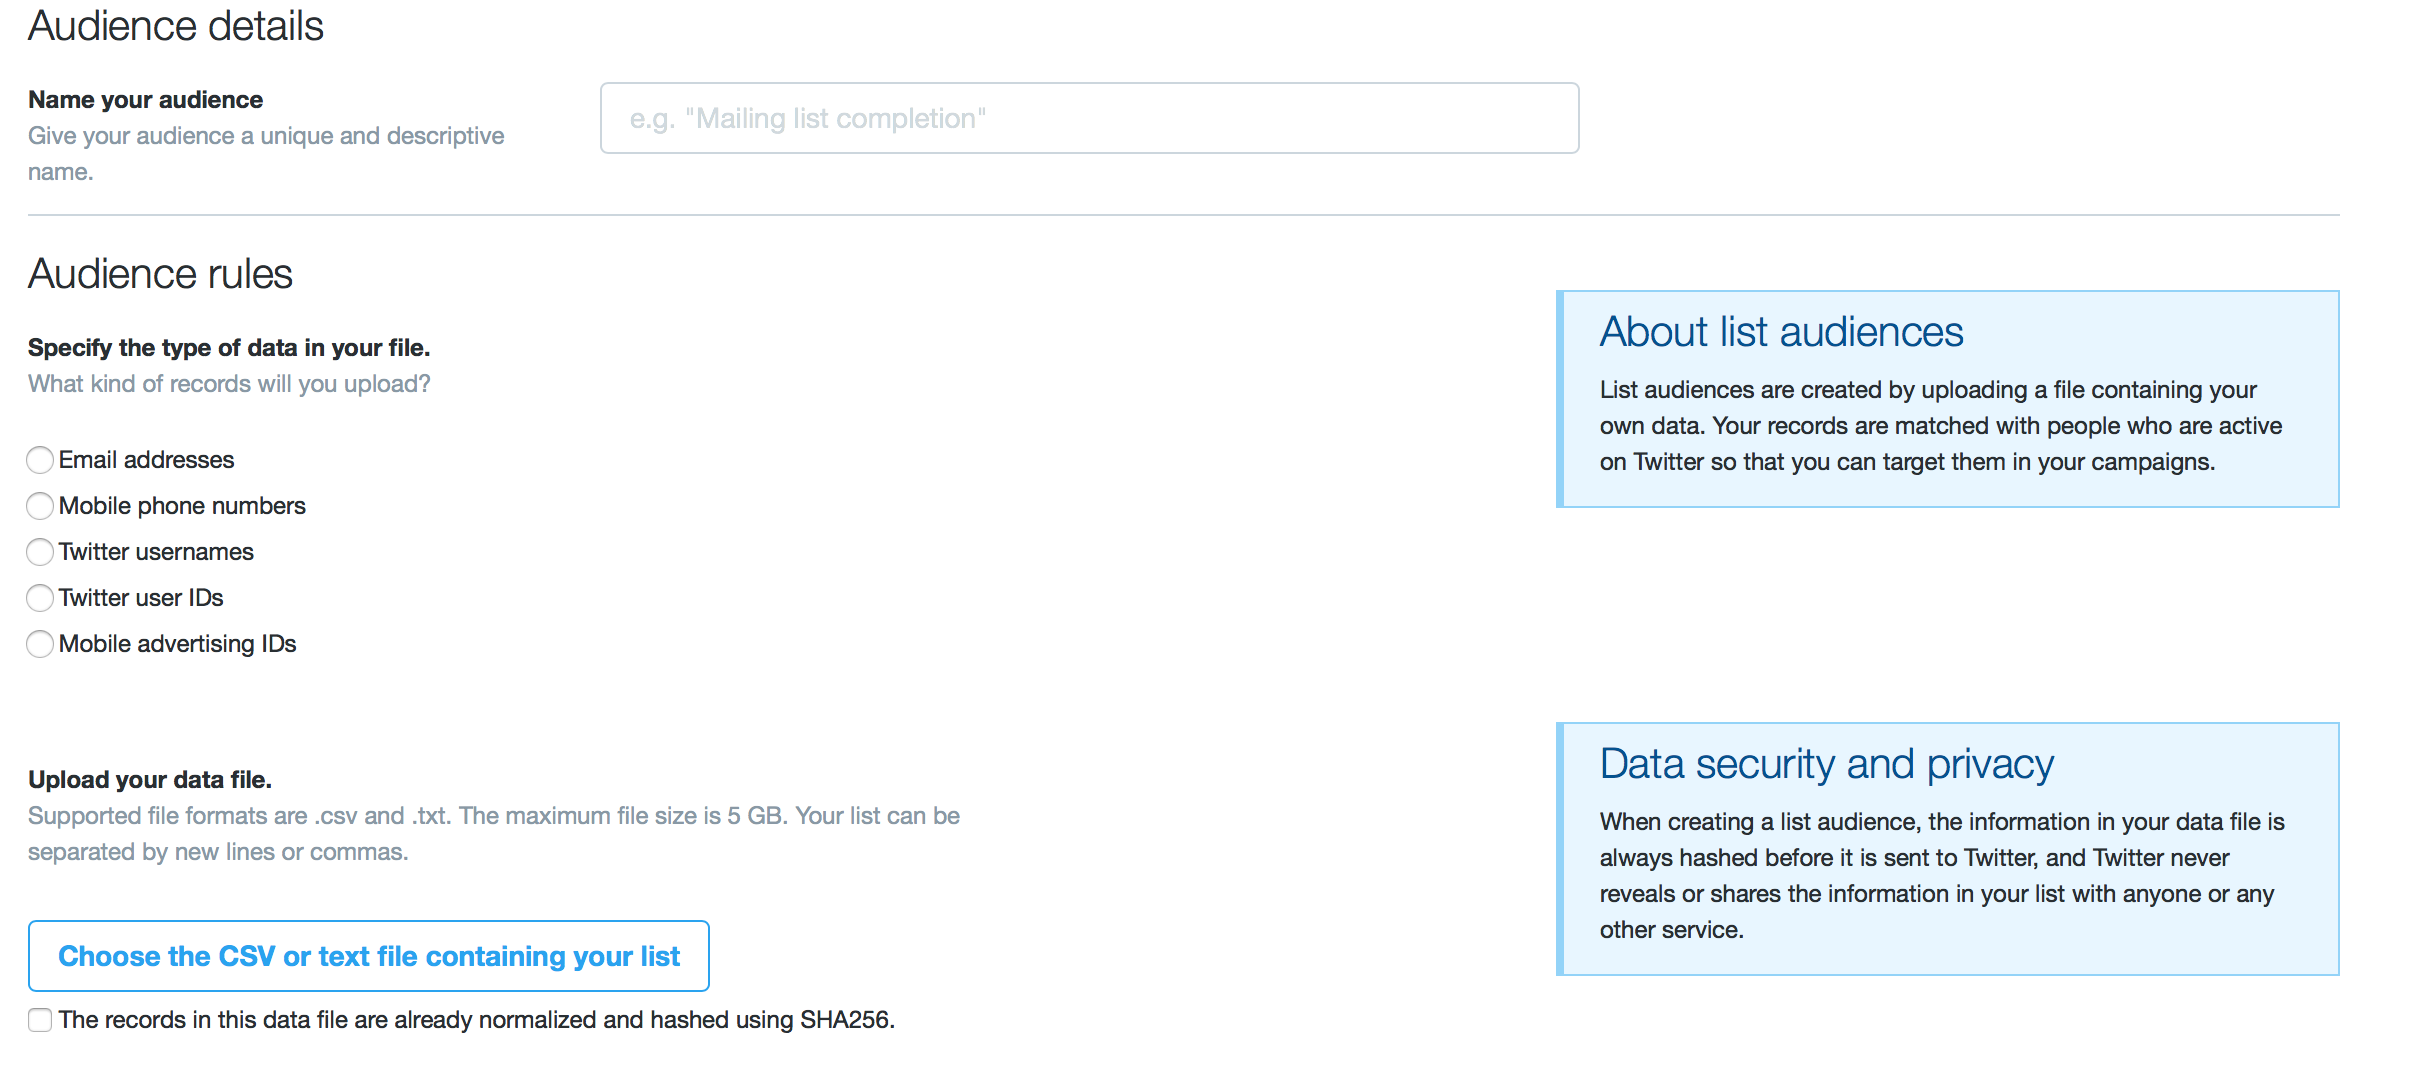Image resolution: width=2410 pixels, height=1076 pixels.
Task: Select the Twitter usernames option
Action: [40, 552]
